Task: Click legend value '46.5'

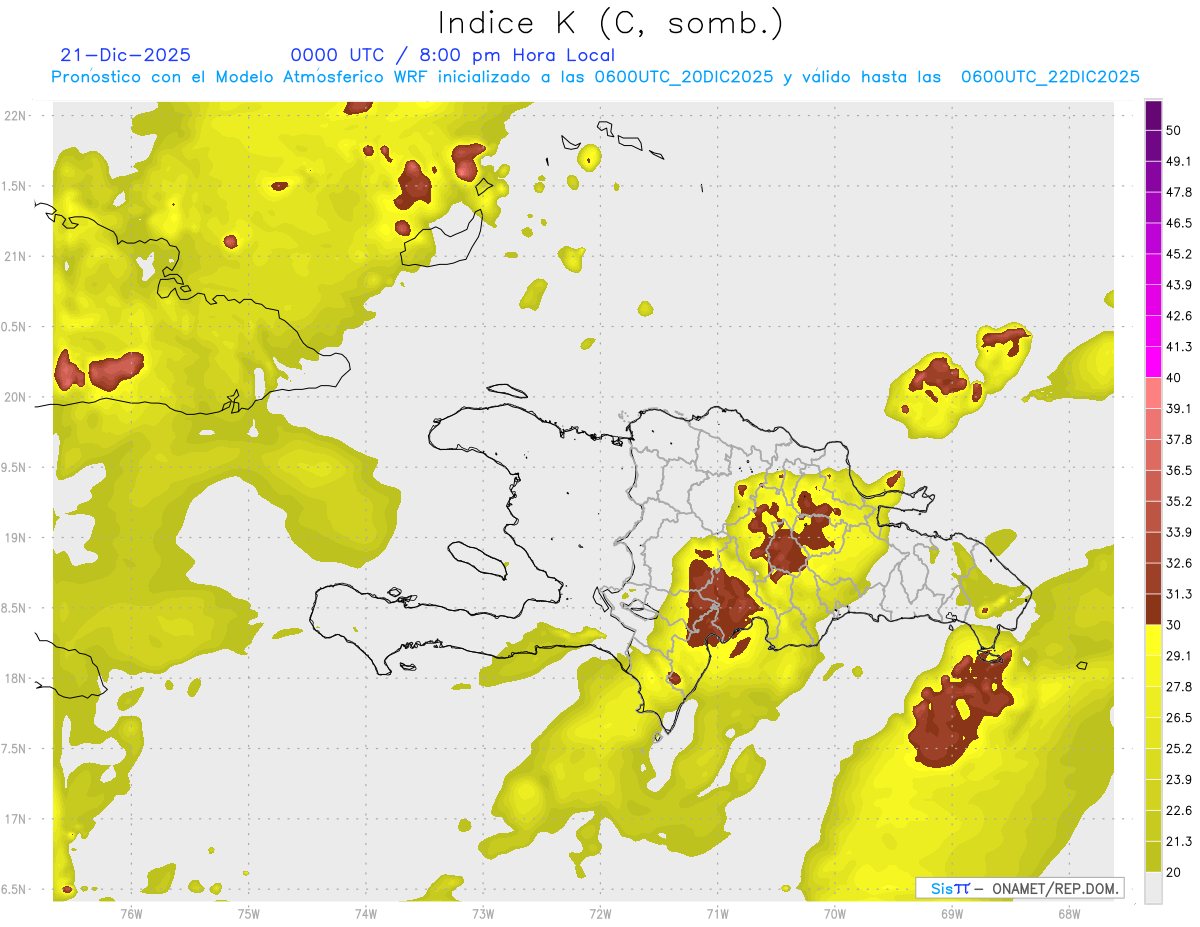Action: click(x=1179, y=223)
